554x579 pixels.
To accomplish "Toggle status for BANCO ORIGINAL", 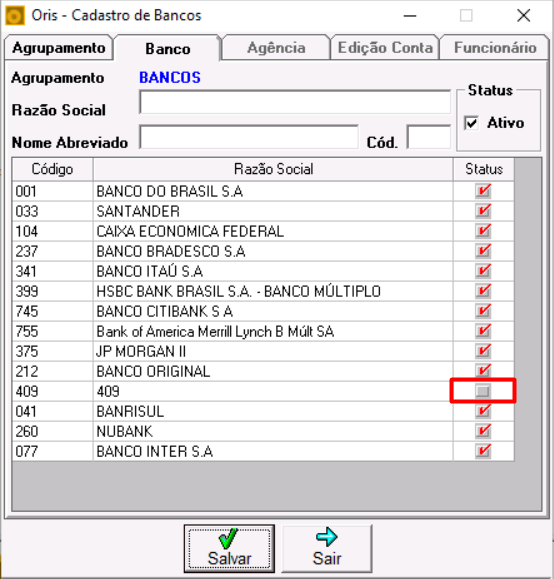I will [483, 371].
